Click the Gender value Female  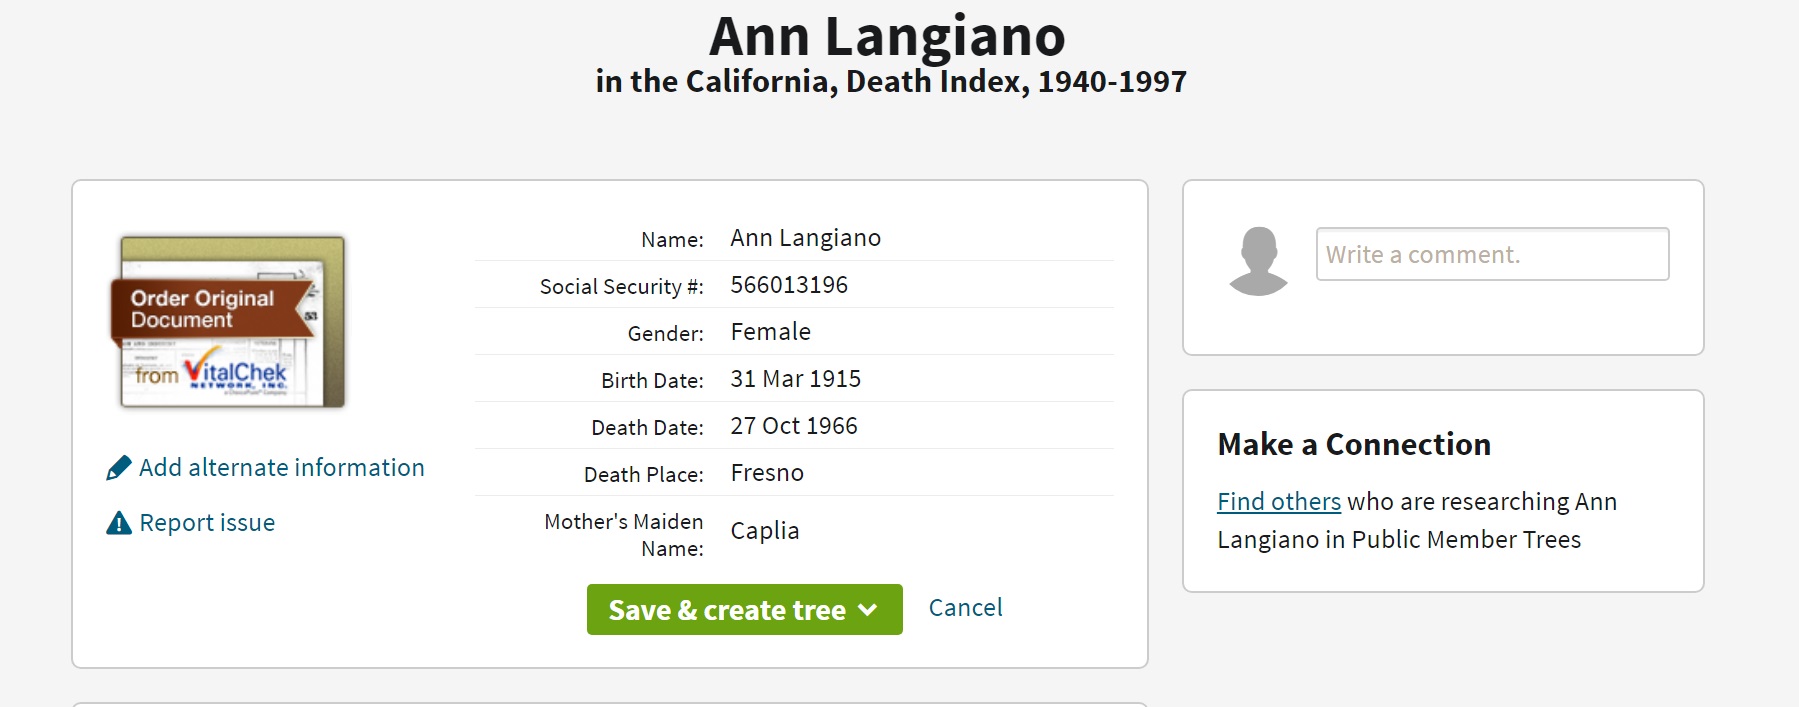[x=770, y=332]
